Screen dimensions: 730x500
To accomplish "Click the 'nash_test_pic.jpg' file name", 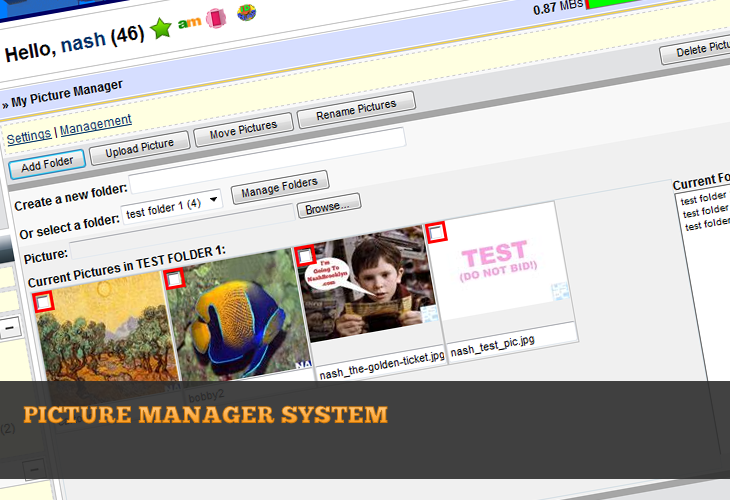I will 492,346.
